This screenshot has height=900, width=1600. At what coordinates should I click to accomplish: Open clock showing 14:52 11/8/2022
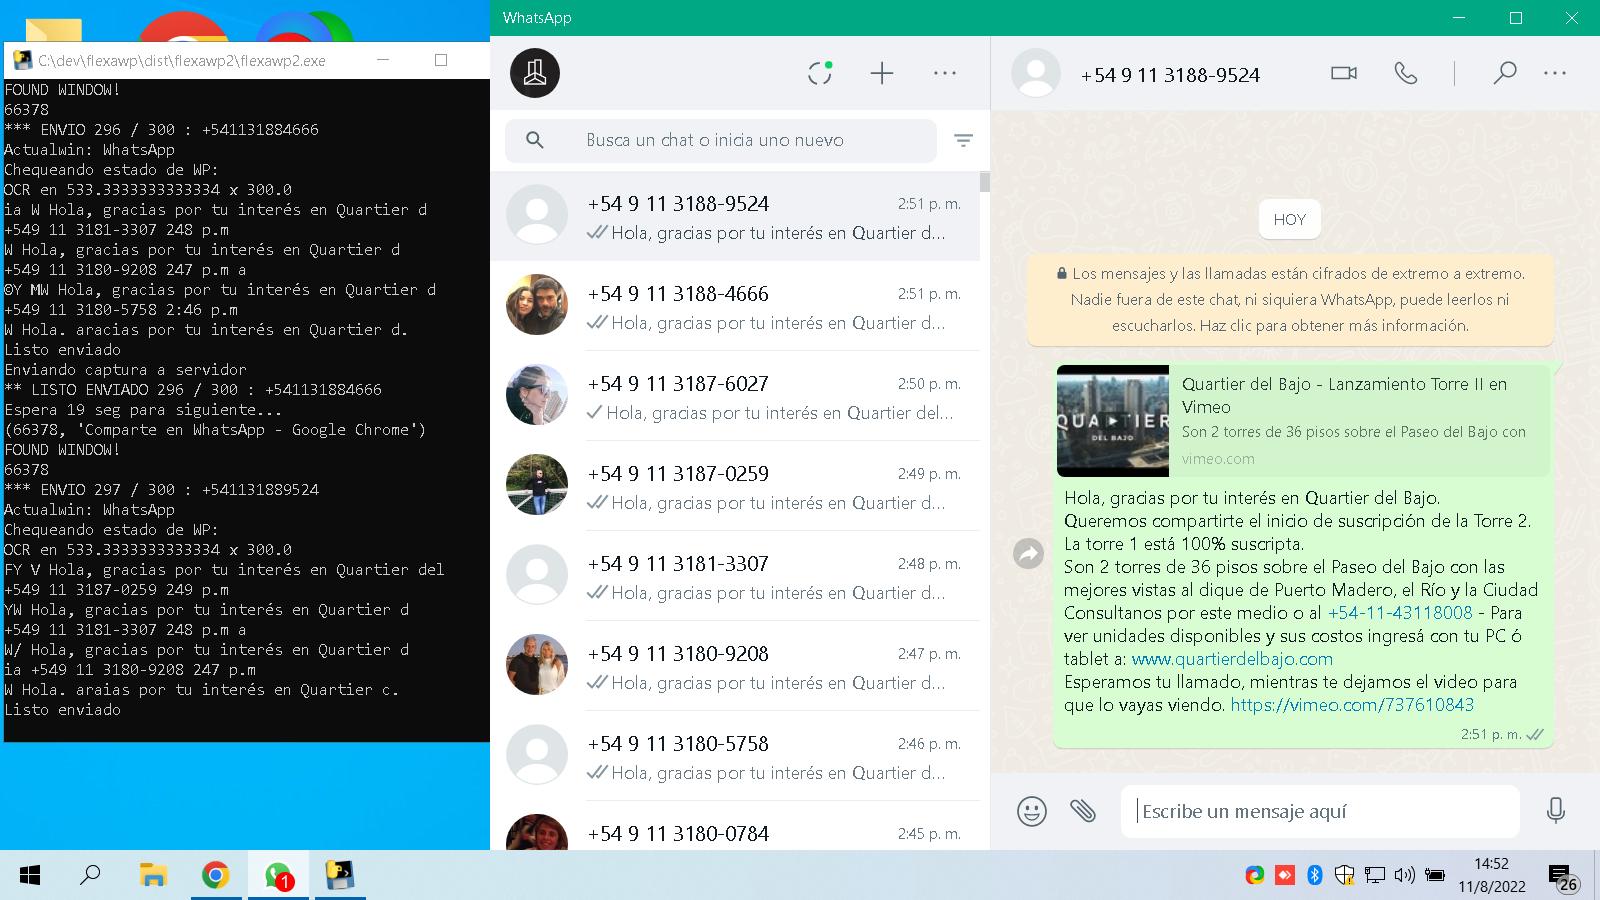click(1491, 876)
